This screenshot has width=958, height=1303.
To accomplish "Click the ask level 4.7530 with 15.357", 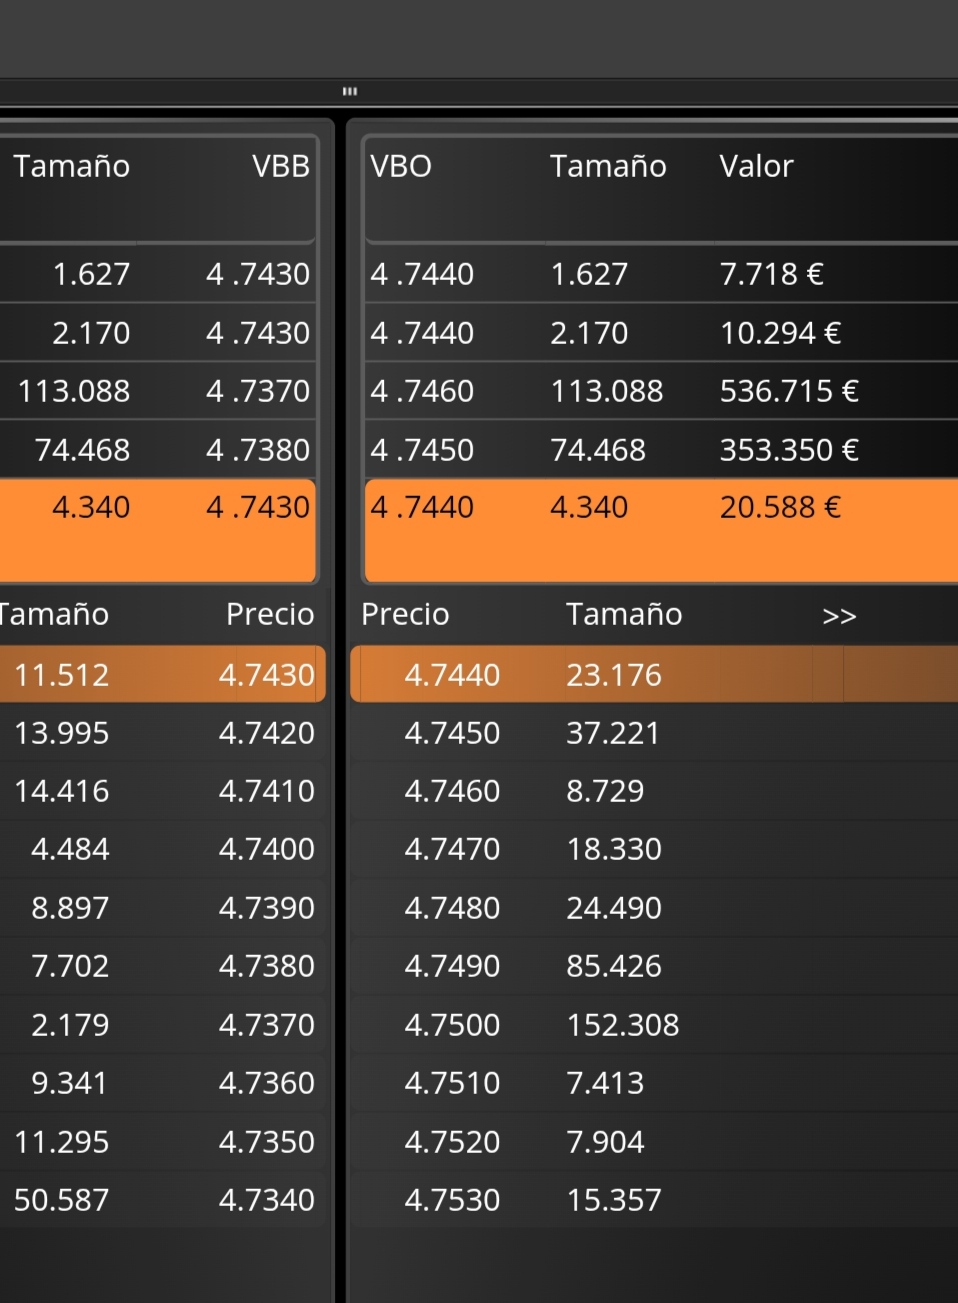I will pos(654,1200).
